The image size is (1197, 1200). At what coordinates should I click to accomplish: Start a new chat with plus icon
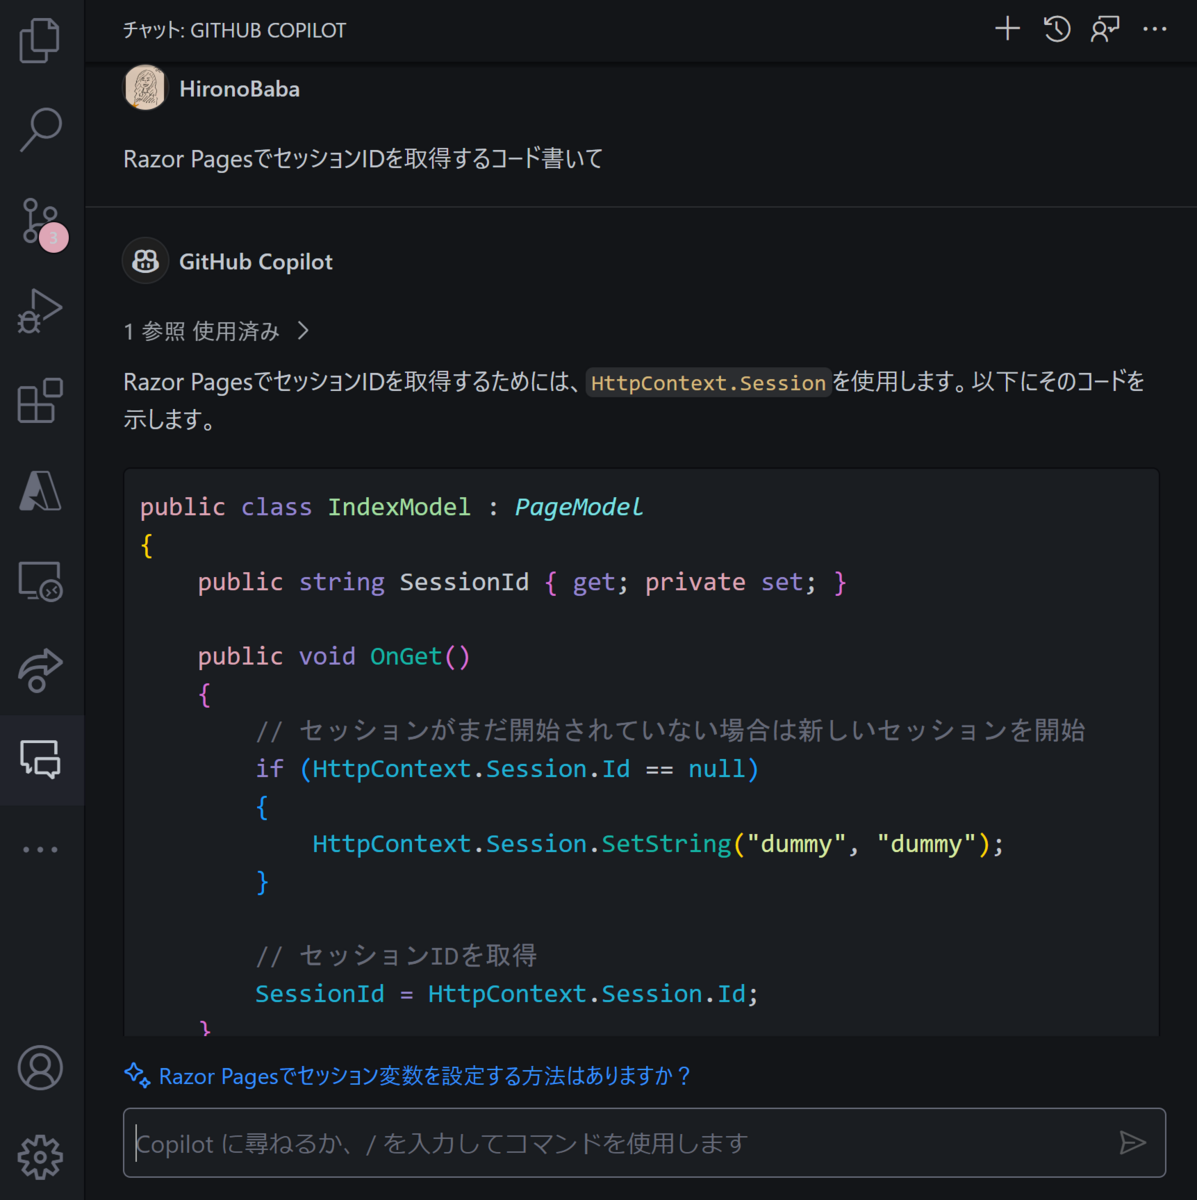[1007, 29]
